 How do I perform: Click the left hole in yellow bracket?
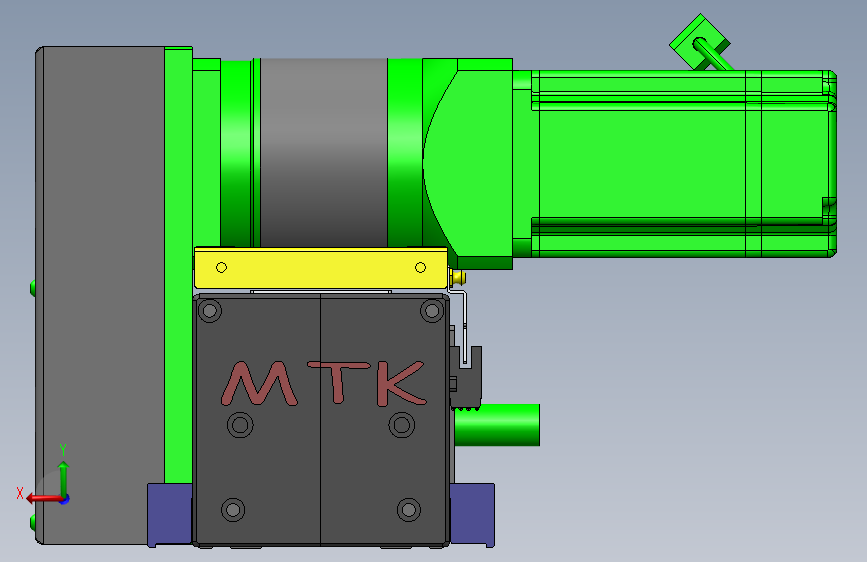[221, 268]
